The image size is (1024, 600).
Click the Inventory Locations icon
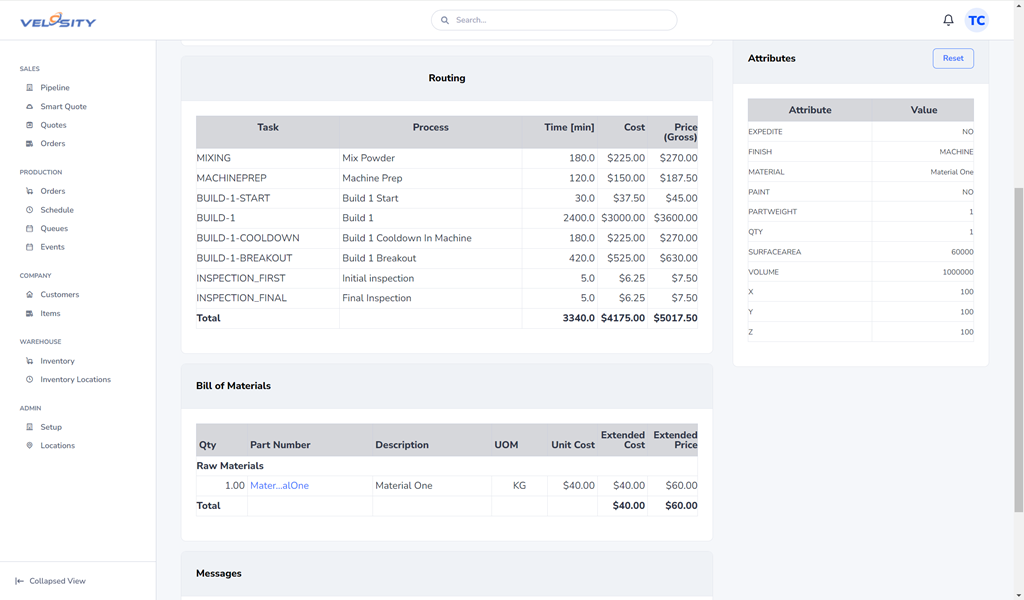(30, 380)
